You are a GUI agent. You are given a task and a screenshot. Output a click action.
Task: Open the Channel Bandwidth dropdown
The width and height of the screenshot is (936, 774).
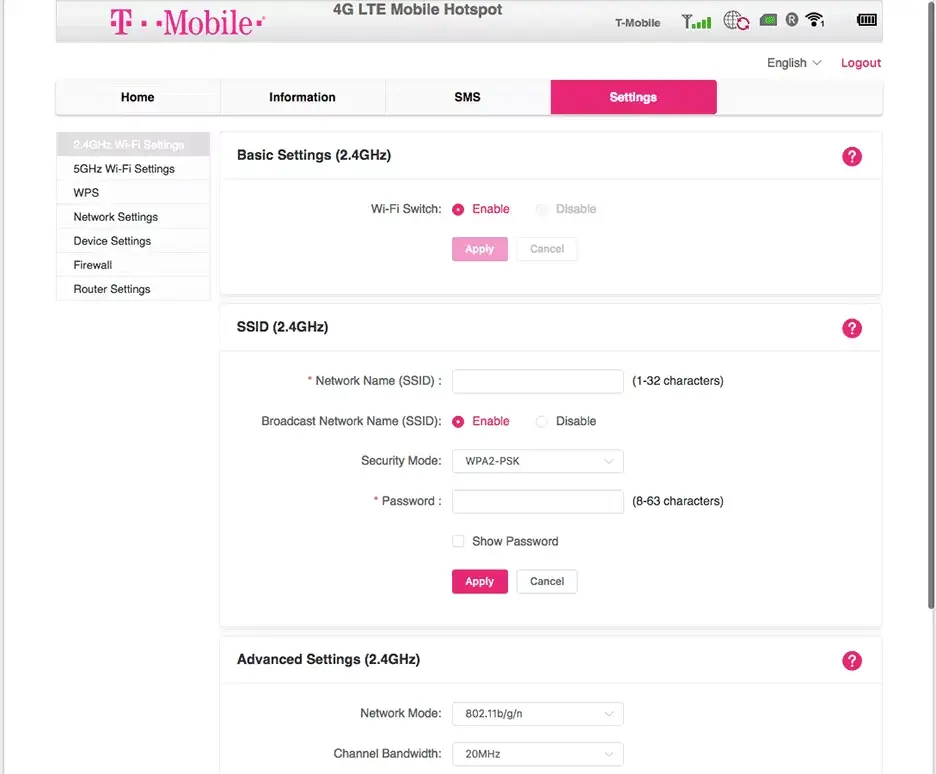pyautogui.click(x=537, y=754)
